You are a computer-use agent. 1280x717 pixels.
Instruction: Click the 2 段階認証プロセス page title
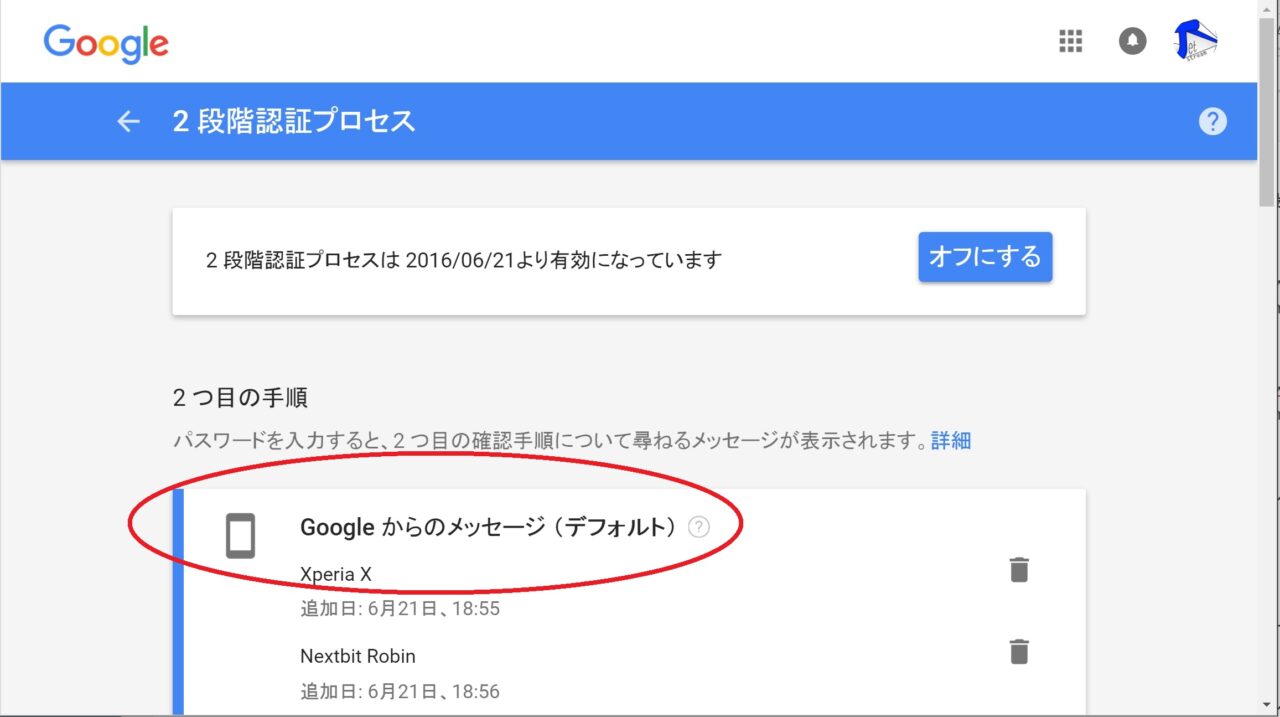pyautogui.click(x=293, y=121)
